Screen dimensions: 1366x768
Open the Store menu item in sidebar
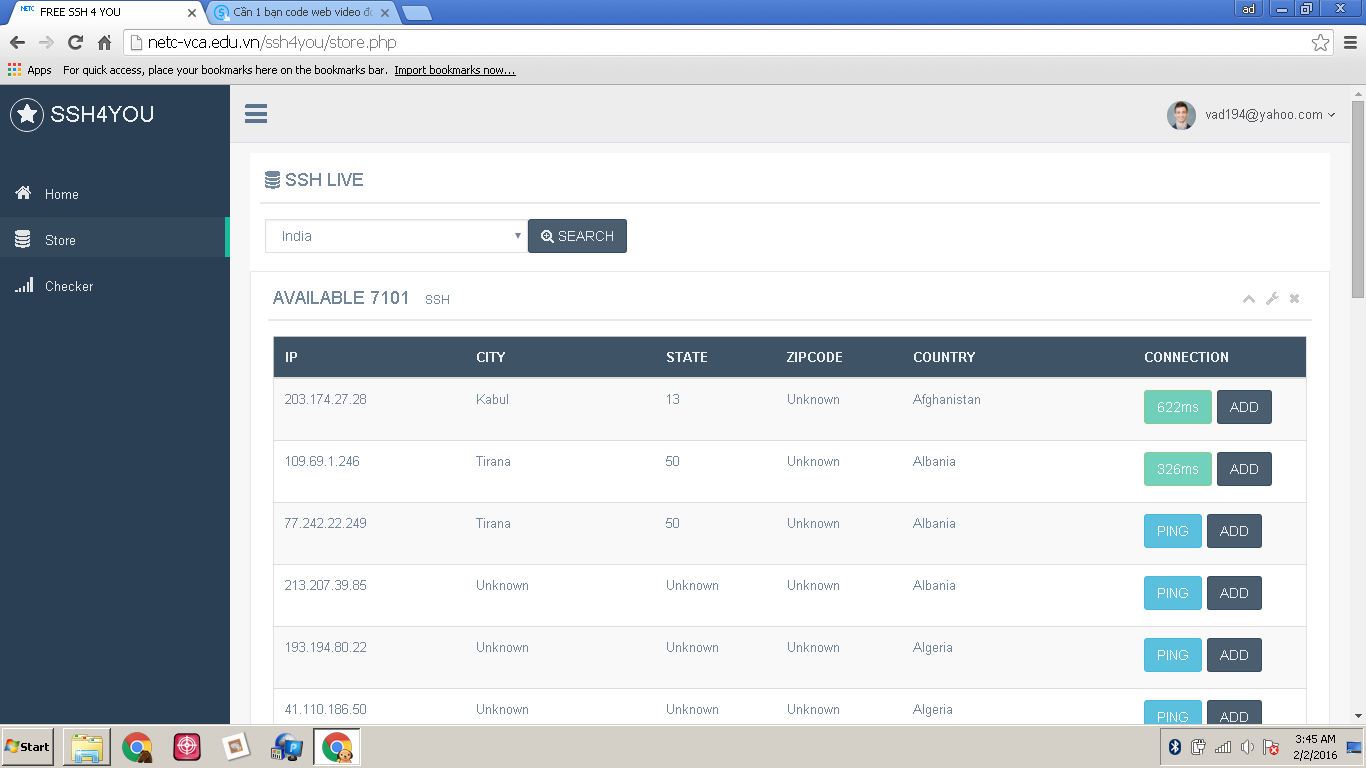click(x=114, y=240)
